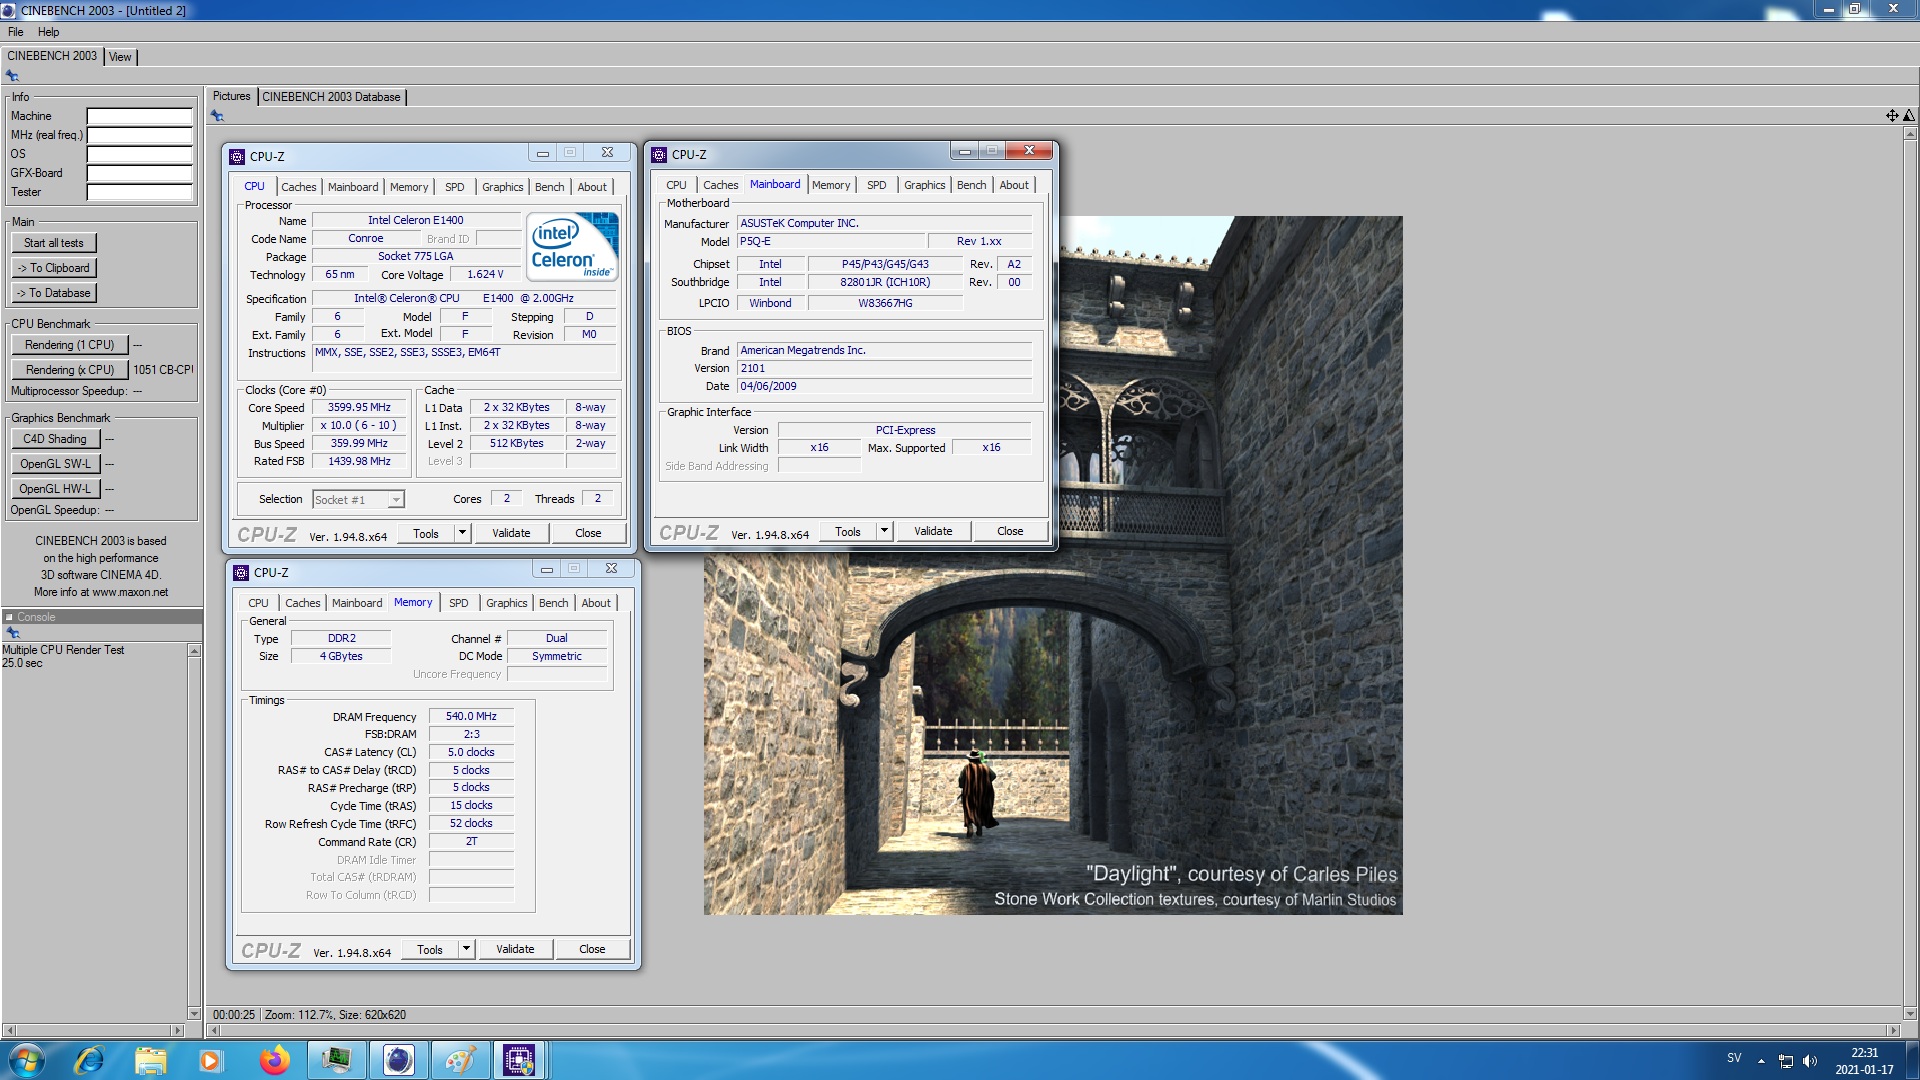
Task: Click the To Database button
Action: click(54, 293)
